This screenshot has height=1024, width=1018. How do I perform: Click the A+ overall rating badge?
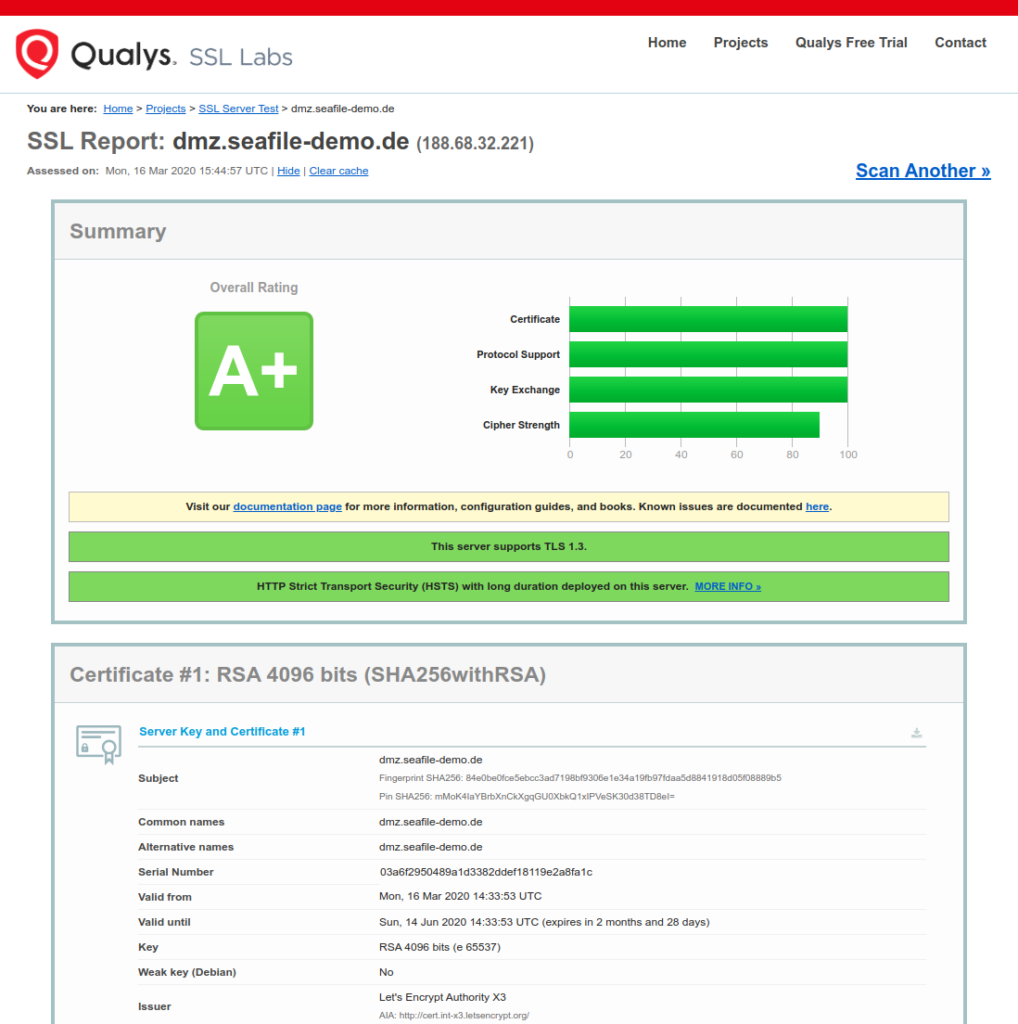click(254, 371)
